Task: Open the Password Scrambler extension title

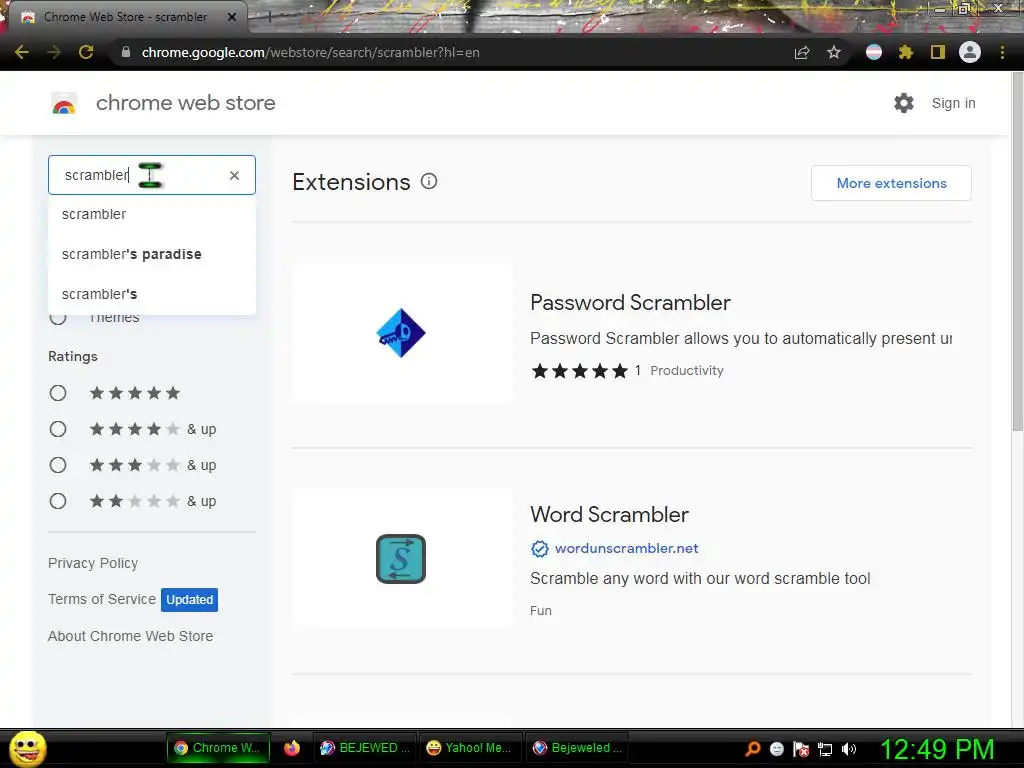Action: pos(630,302)
